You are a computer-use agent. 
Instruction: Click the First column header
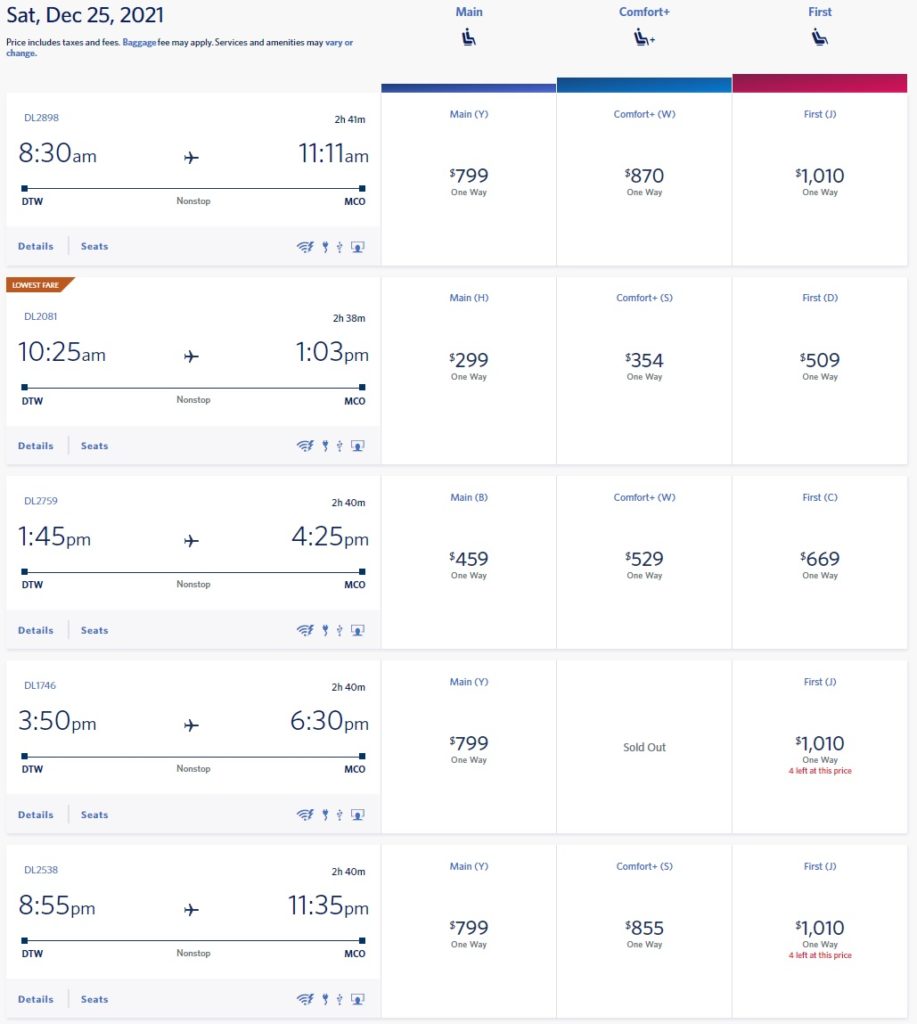tap(820, 12)
